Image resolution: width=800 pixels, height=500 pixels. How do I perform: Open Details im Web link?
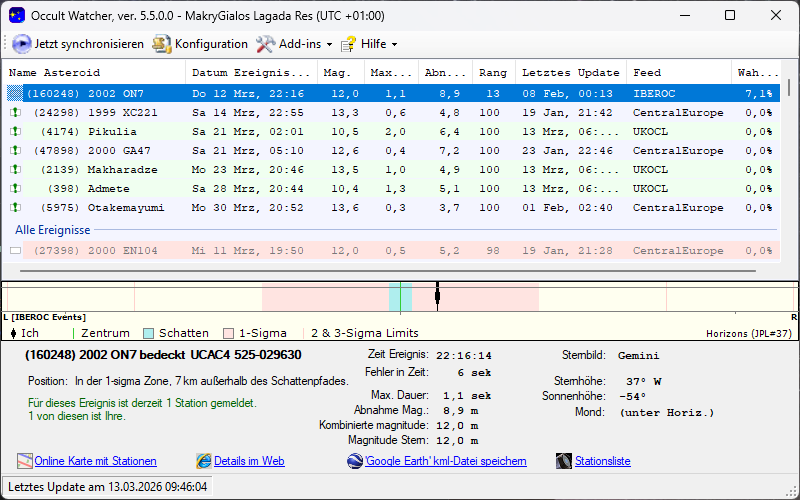pos(249,461)
